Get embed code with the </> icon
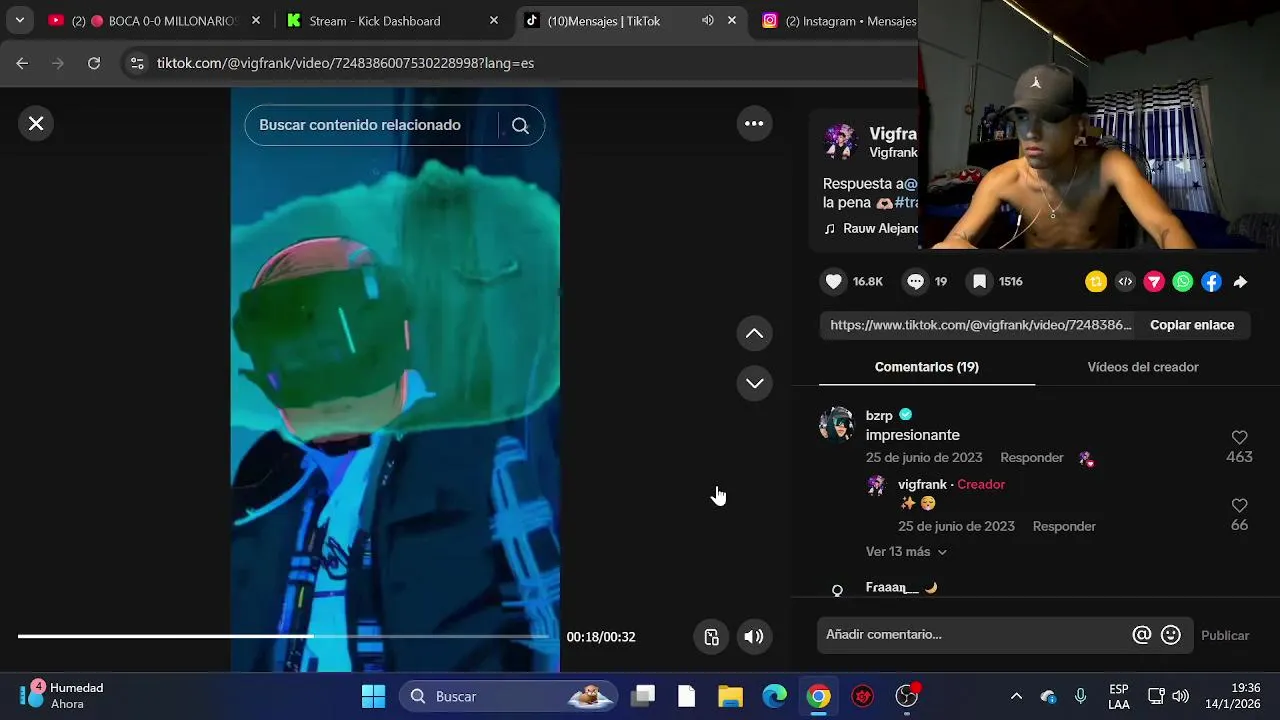 (1125, 282)
